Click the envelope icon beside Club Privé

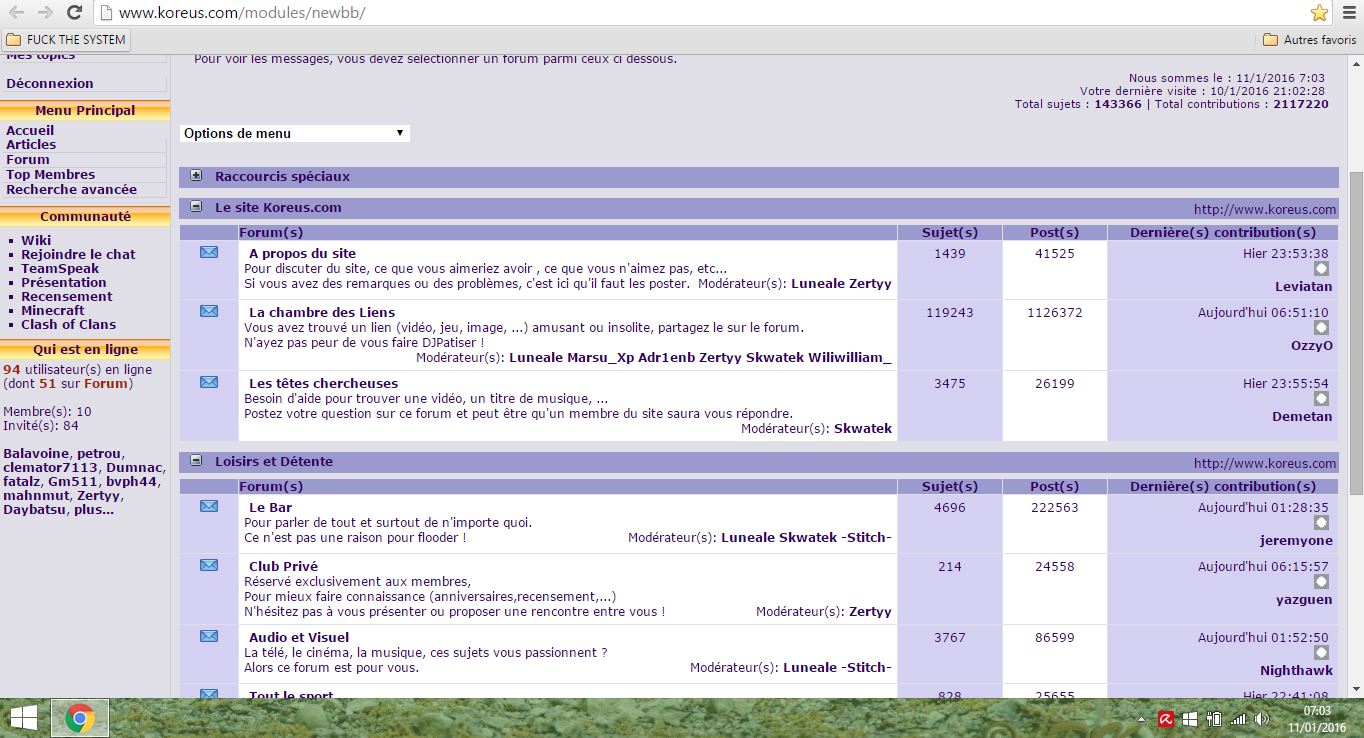(x=208, y=566)
